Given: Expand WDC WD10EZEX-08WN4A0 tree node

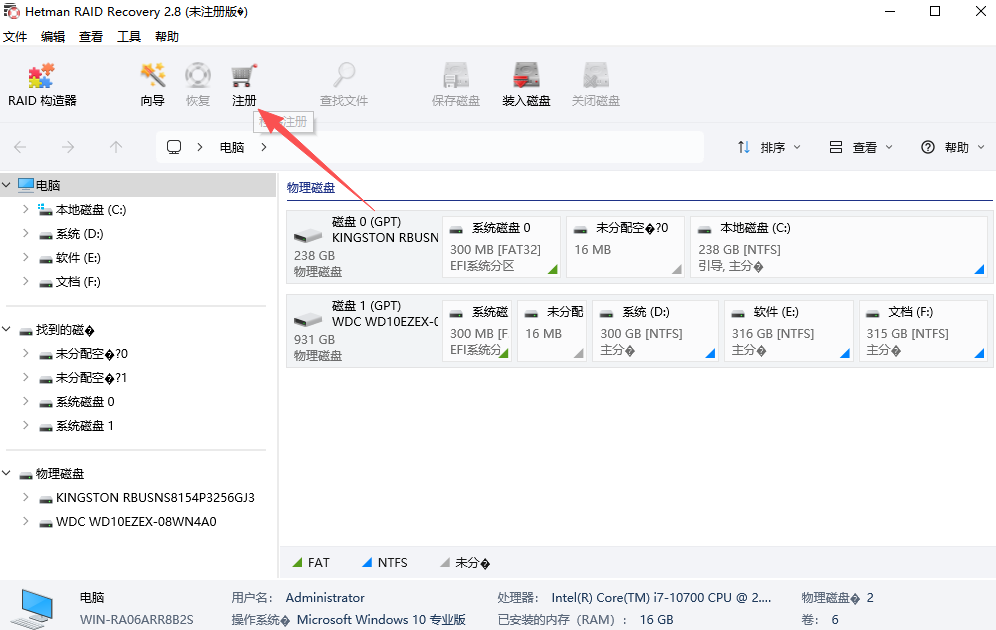Looking at the screenshot, I should [x=25, y=521].
